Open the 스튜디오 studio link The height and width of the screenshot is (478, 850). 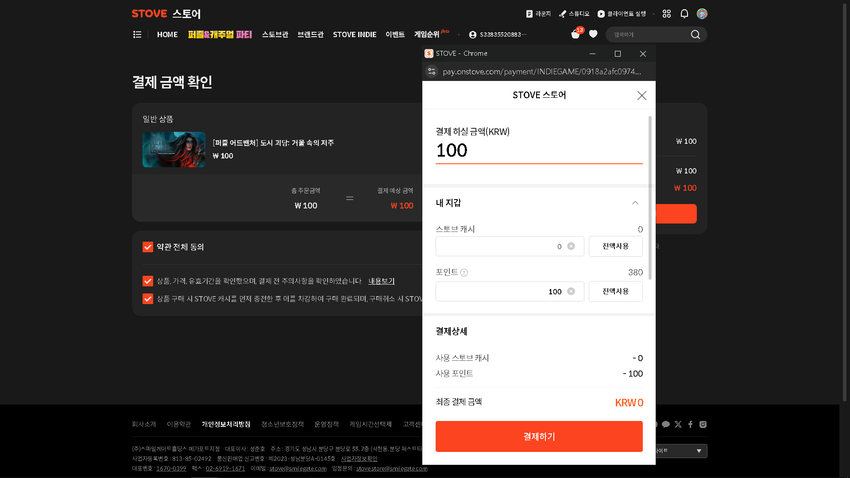(574, 14)
